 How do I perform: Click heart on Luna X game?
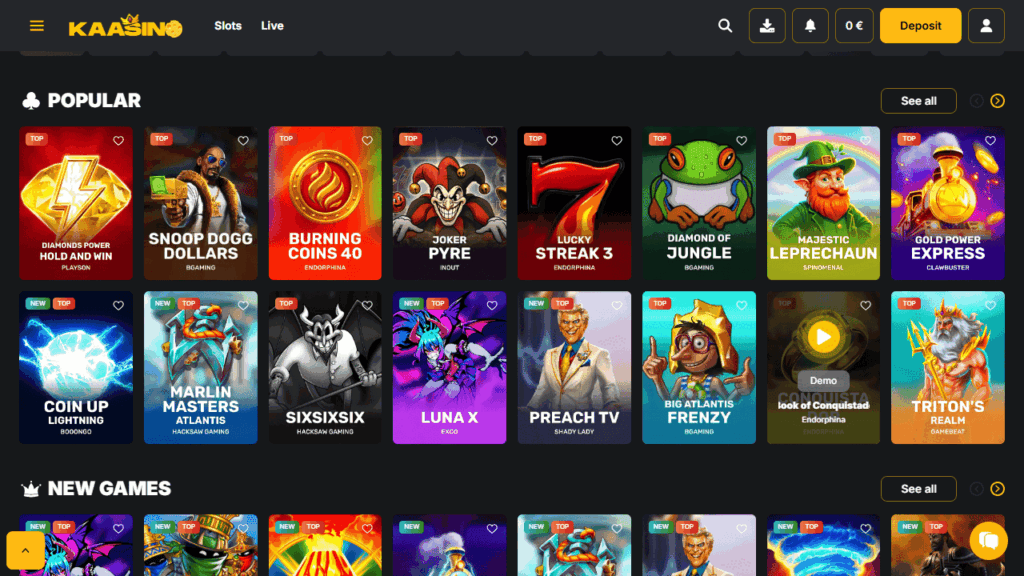[492, 305]
